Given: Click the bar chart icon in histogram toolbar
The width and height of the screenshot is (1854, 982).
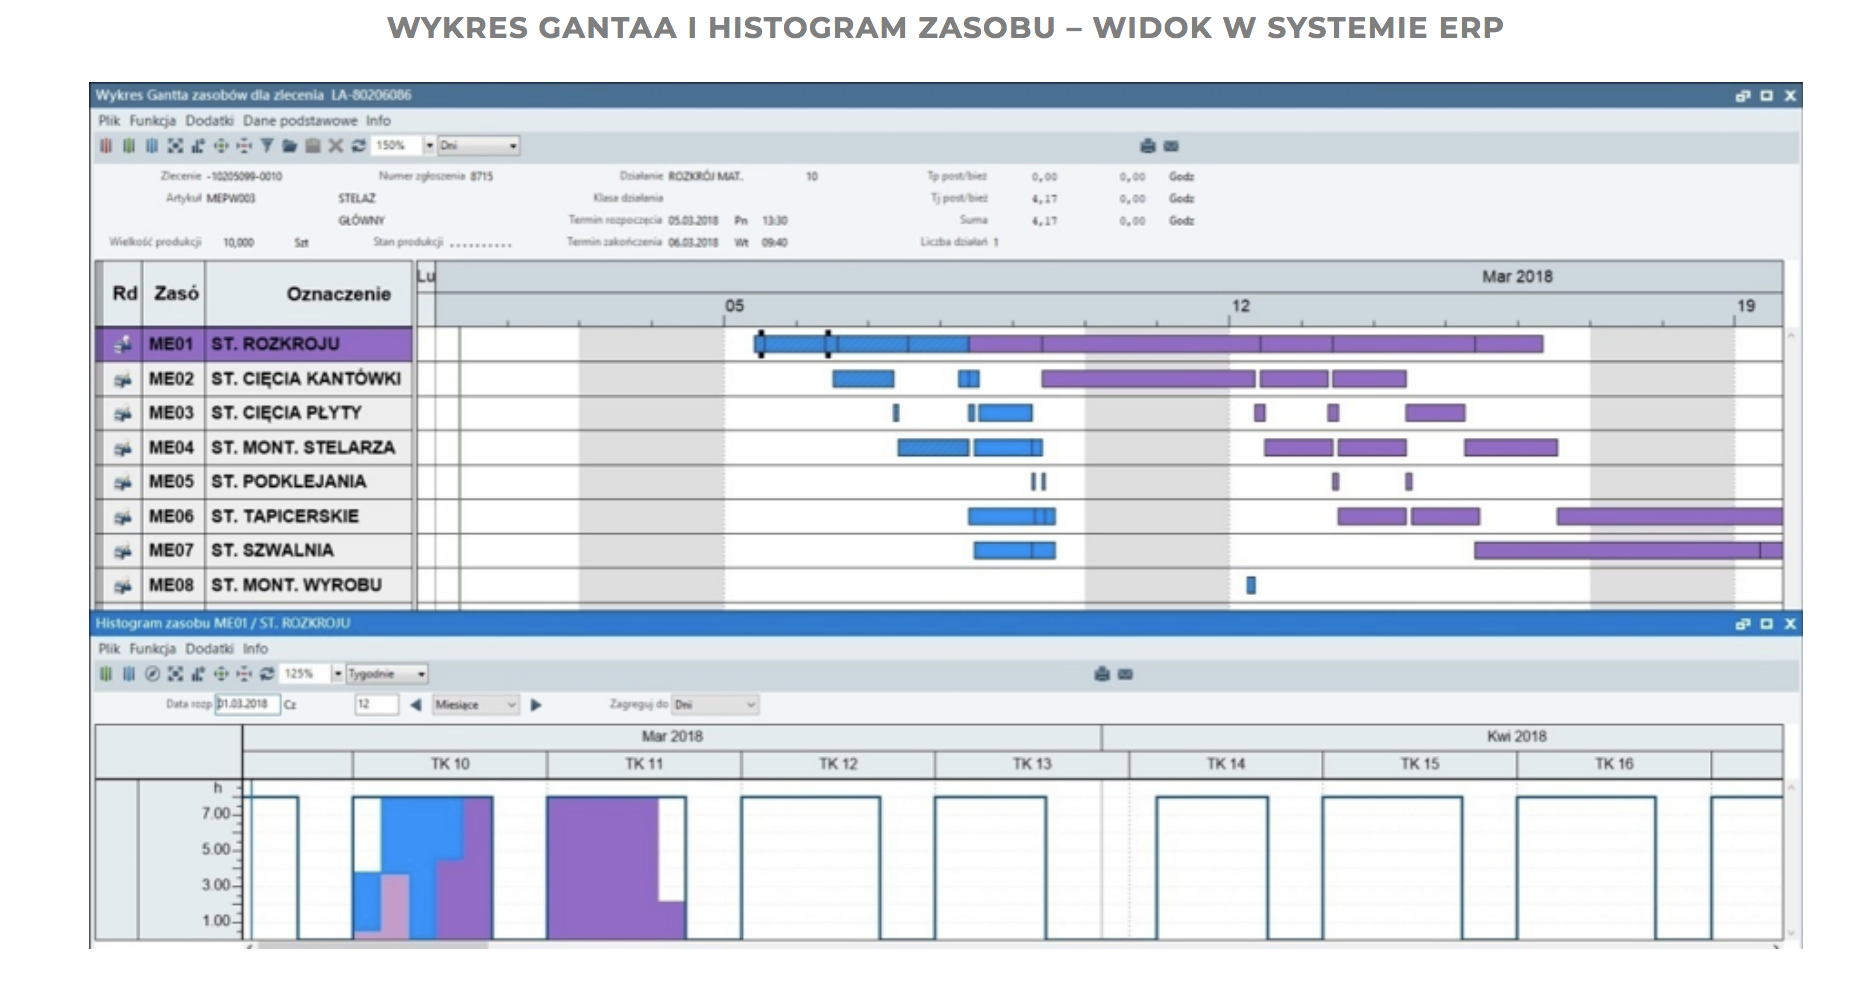Looking at the screenshot, I should (198, 674).
